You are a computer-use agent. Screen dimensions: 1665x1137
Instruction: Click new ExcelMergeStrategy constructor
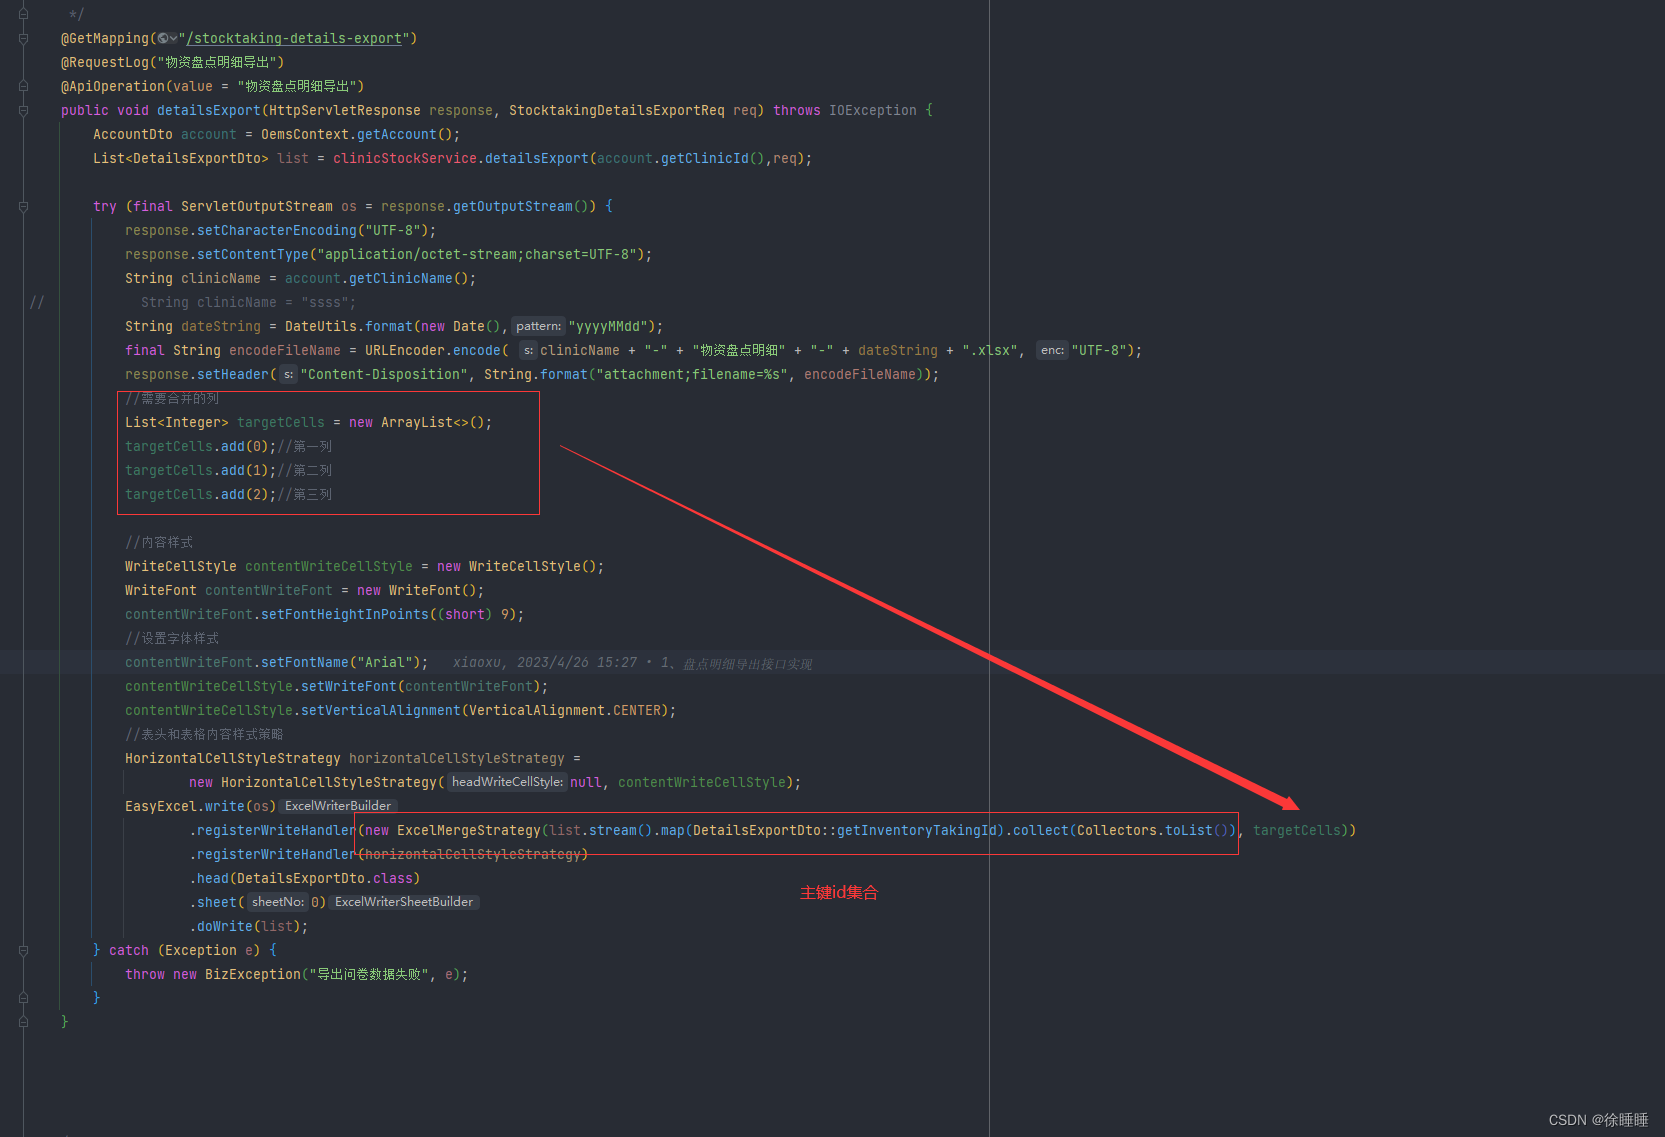[453, 831]
